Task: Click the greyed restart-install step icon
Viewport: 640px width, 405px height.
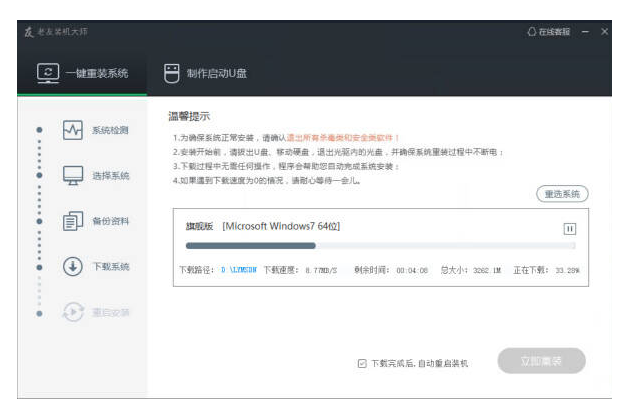Action: click(73, 312)
